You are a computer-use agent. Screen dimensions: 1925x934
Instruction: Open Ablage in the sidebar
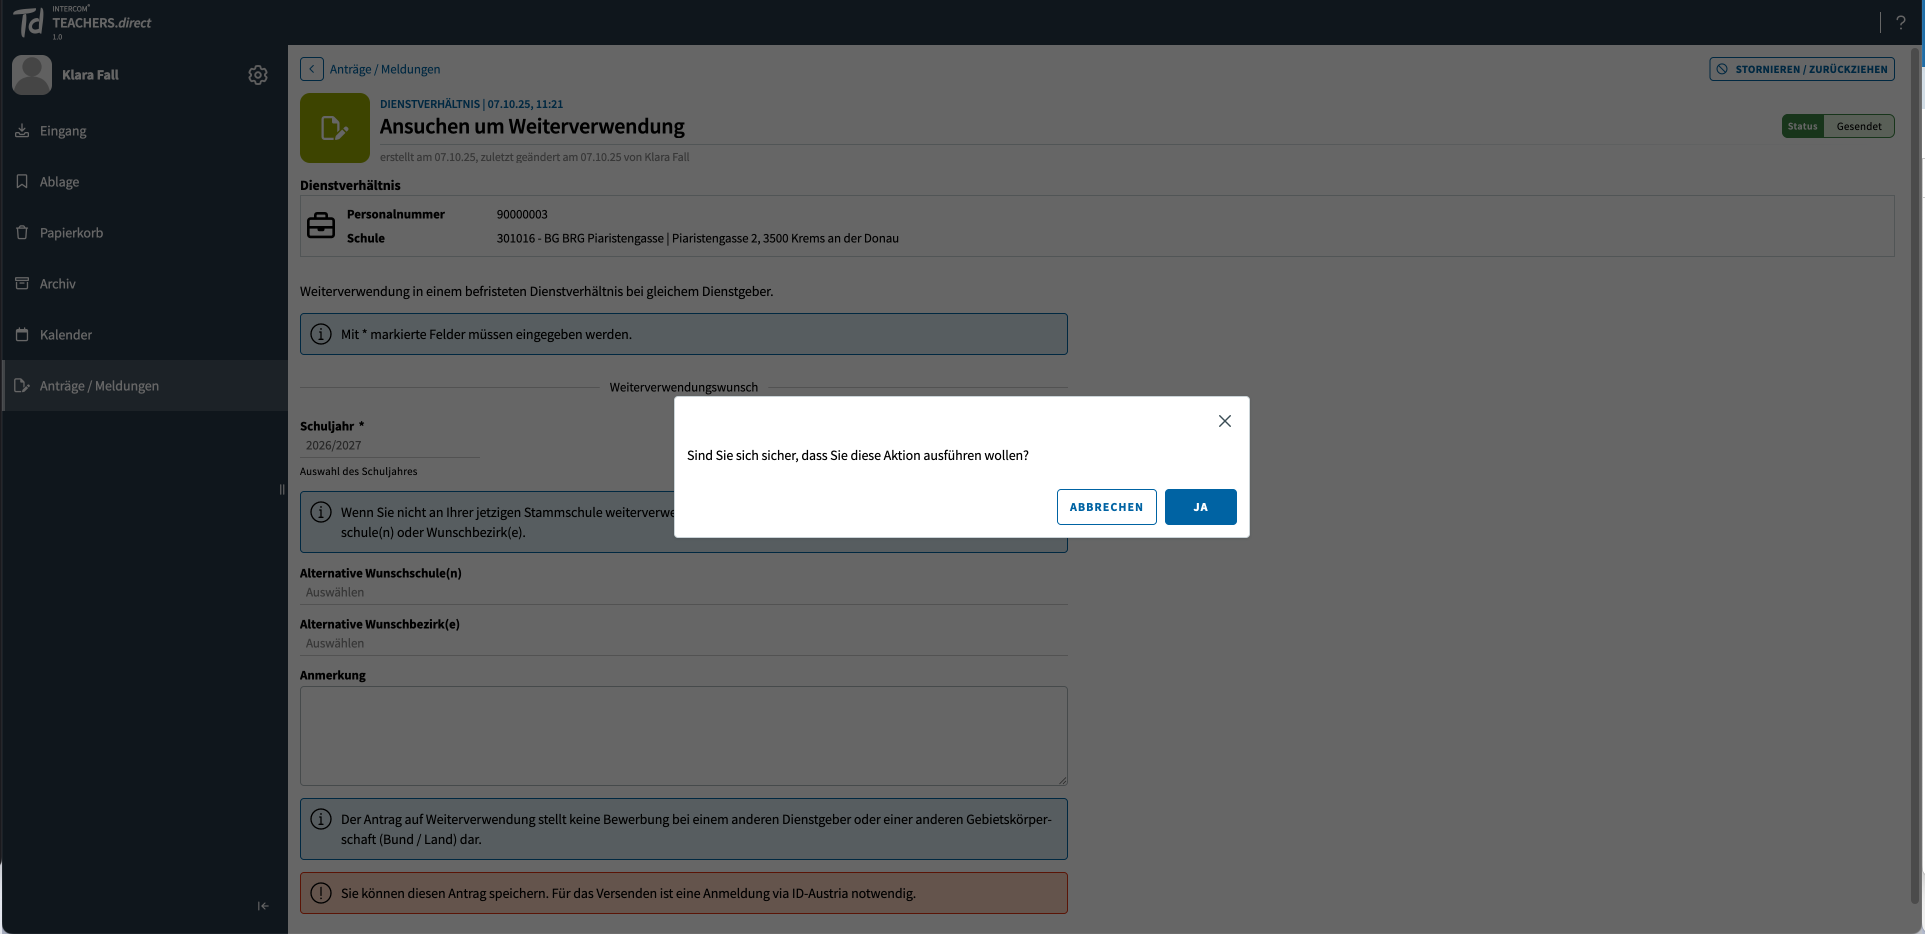59,182
